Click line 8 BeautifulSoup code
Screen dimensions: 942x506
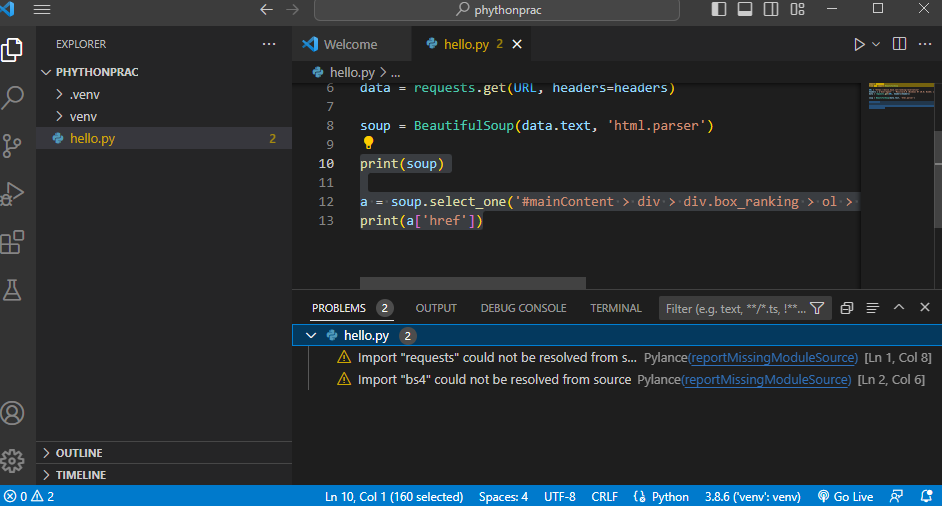click(536, 126)
